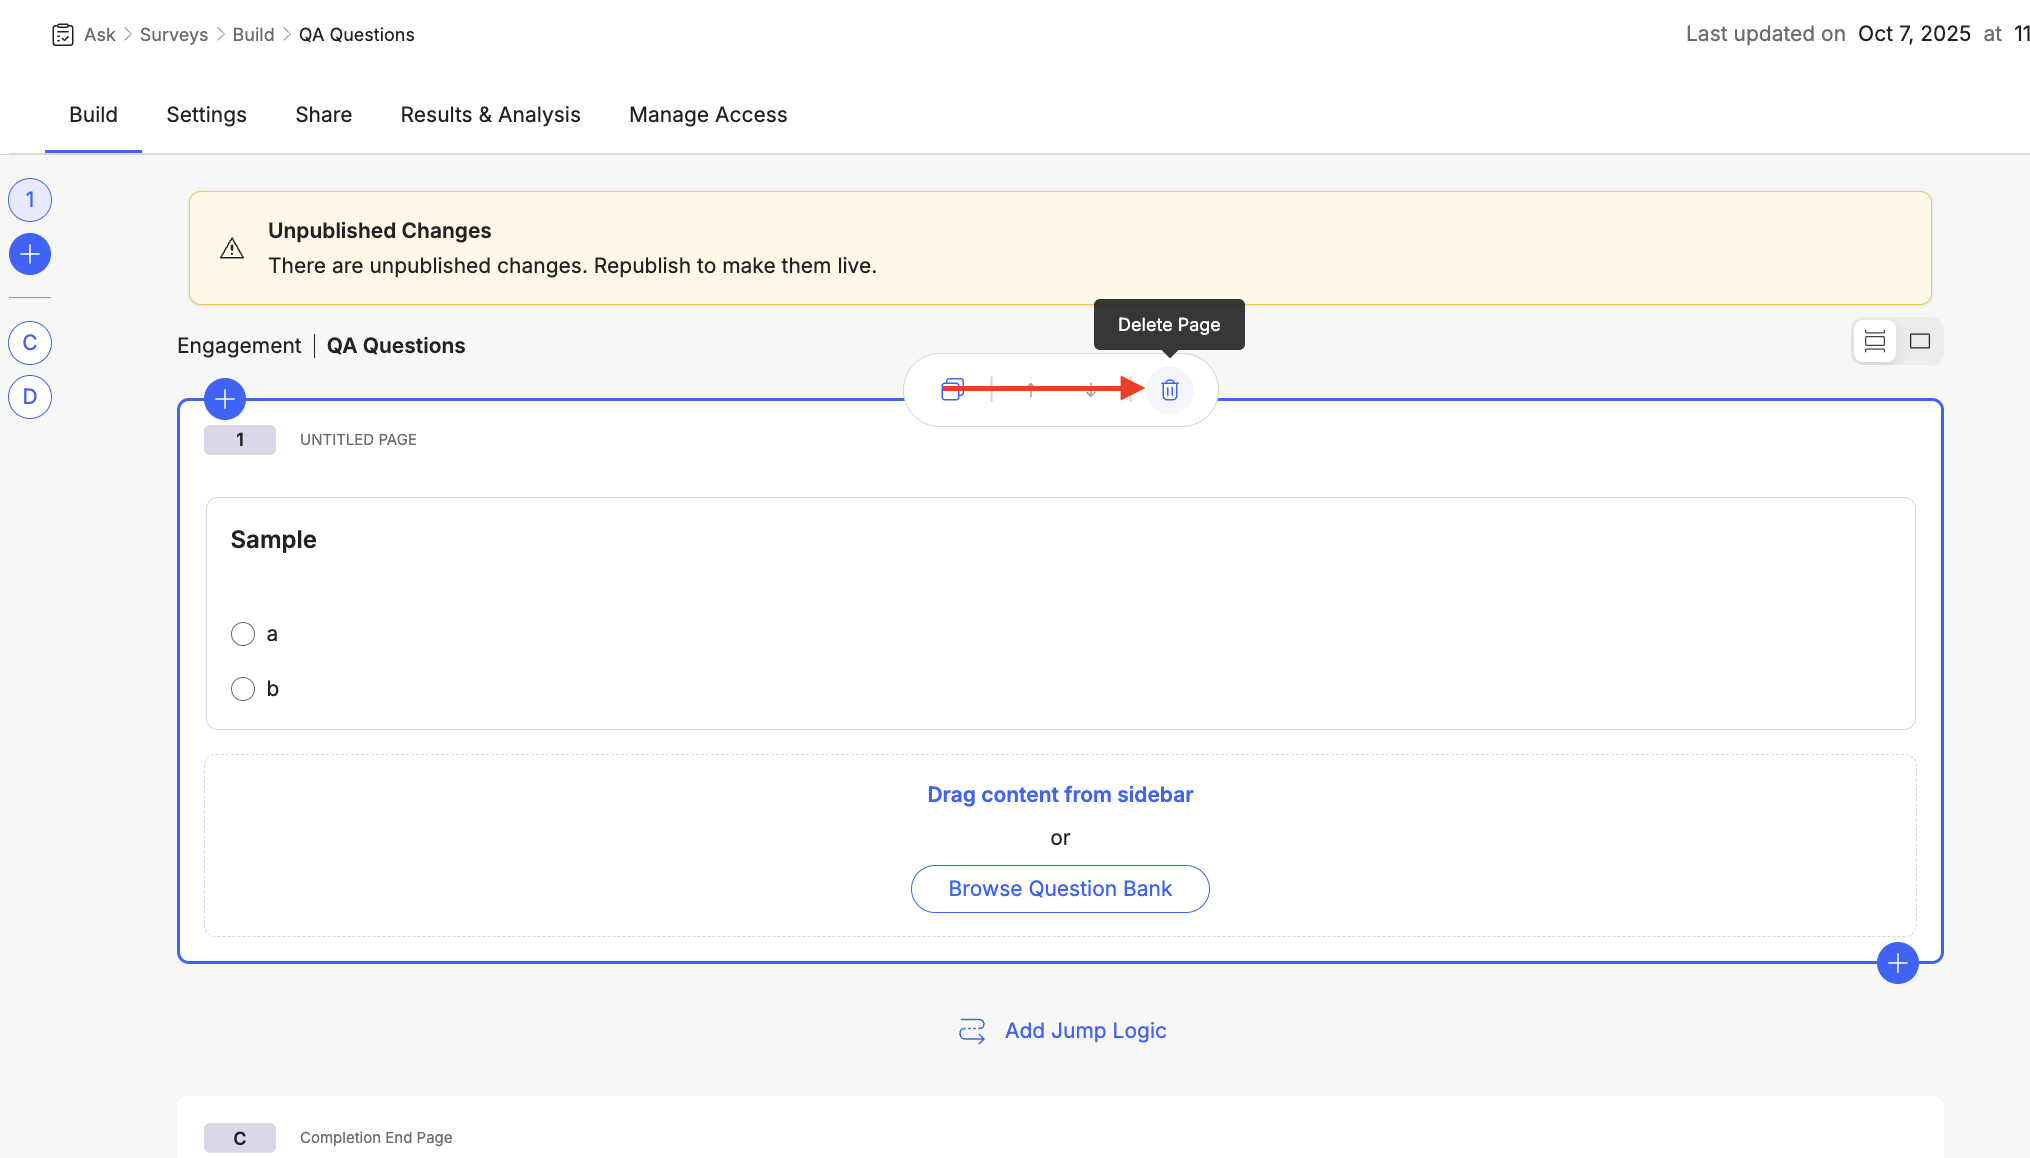
Task: Click the Delete Page trash icon
Action: click(1169, 390)
